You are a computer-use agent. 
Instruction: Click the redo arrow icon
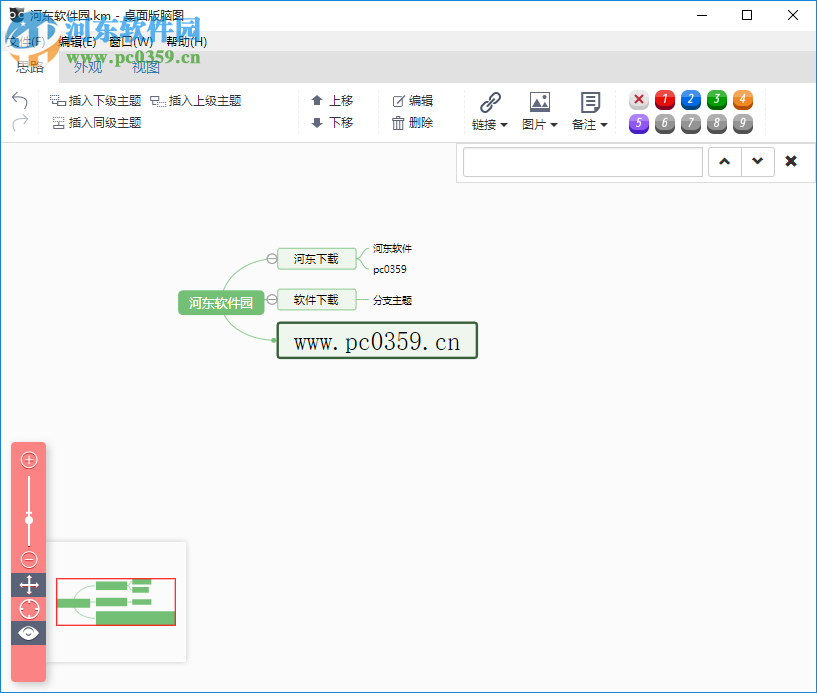(x=20, y=123)
